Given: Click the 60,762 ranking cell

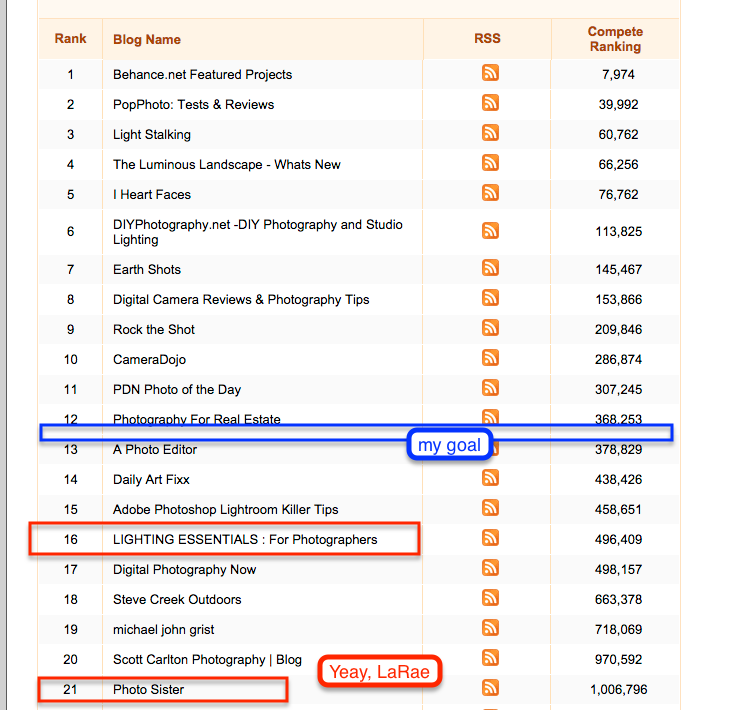Looking at the screenshot, I should point(618,135).
